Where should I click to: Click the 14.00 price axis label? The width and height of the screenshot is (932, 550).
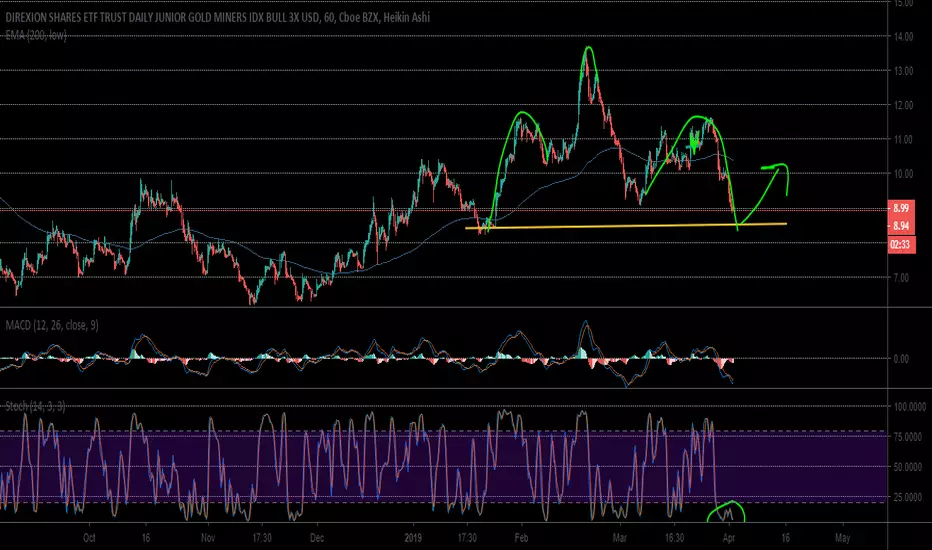point(904,36)
